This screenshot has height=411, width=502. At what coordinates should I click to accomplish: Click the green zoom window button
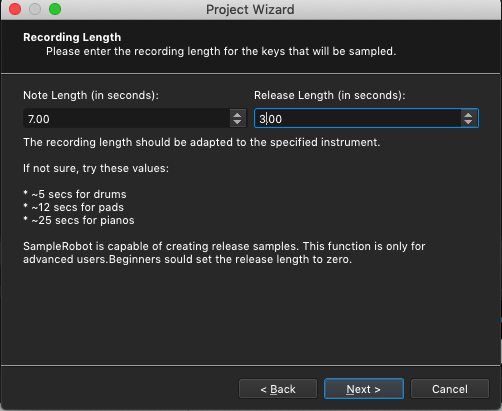point(55,9)
